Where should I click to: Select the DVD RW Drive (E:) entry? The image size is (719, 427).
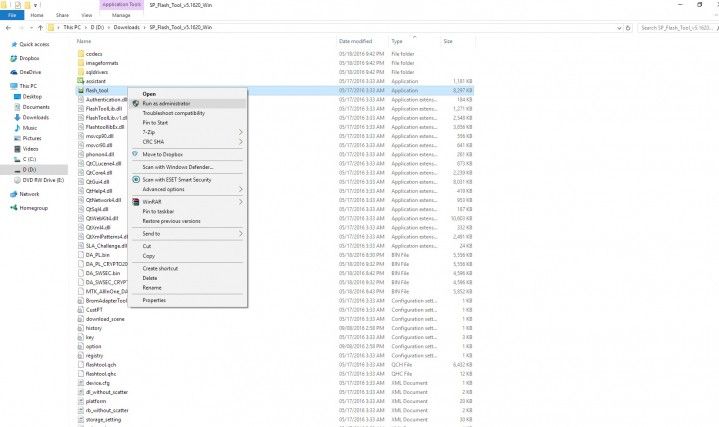point(39,180)
